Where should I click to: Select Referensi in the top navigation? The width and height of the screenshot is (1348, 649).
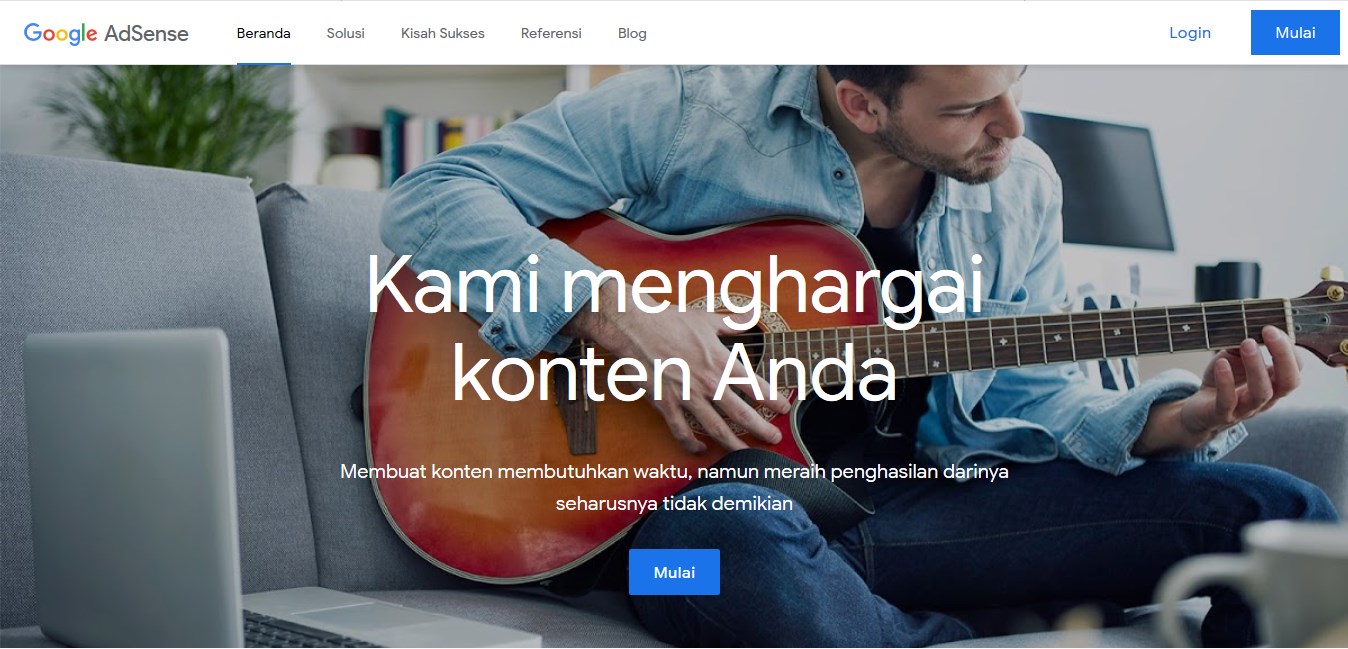coord(551,33)
